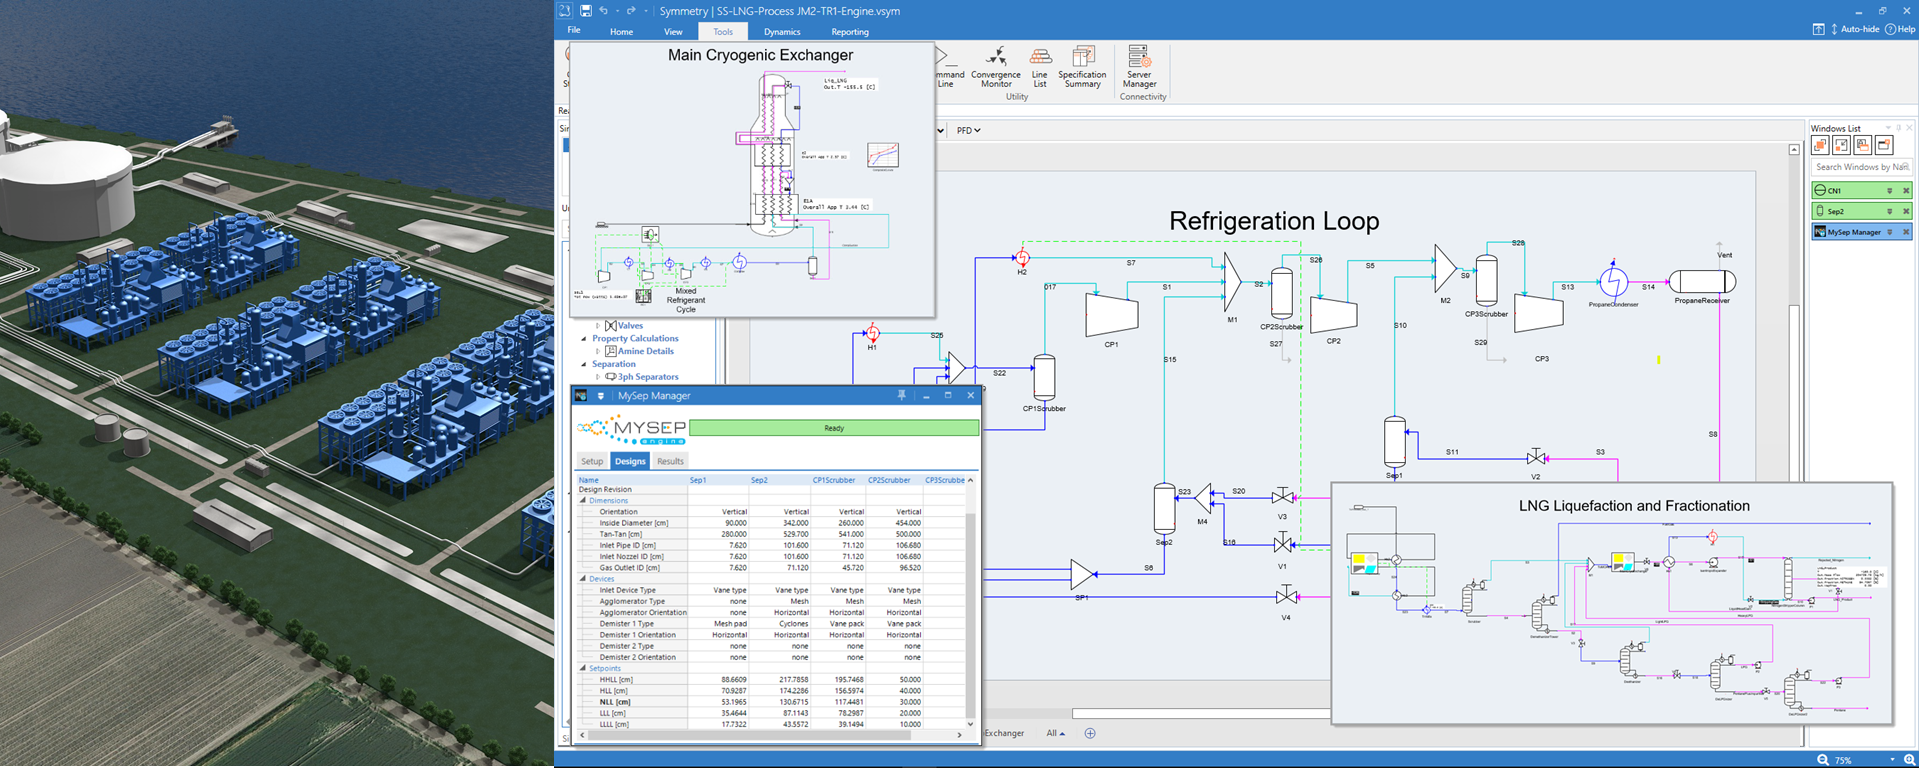The height and width of the screenshot is (768, 1920).
Task: Collapse the Setpoints group in MySep table
Action: (583, 668)
